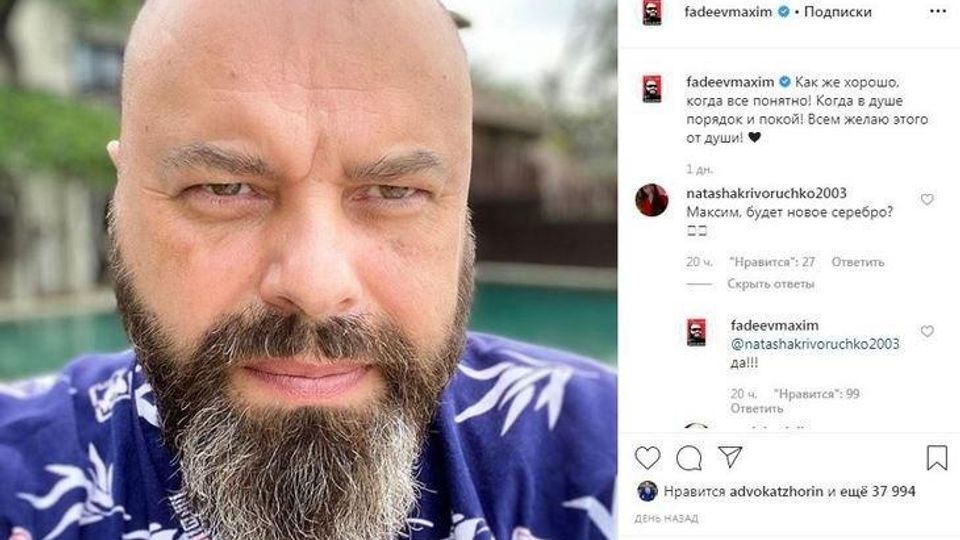Like fadeevmaxim's reply 'да!!!' heart
The image size is (960, 540).
point(927,331)
